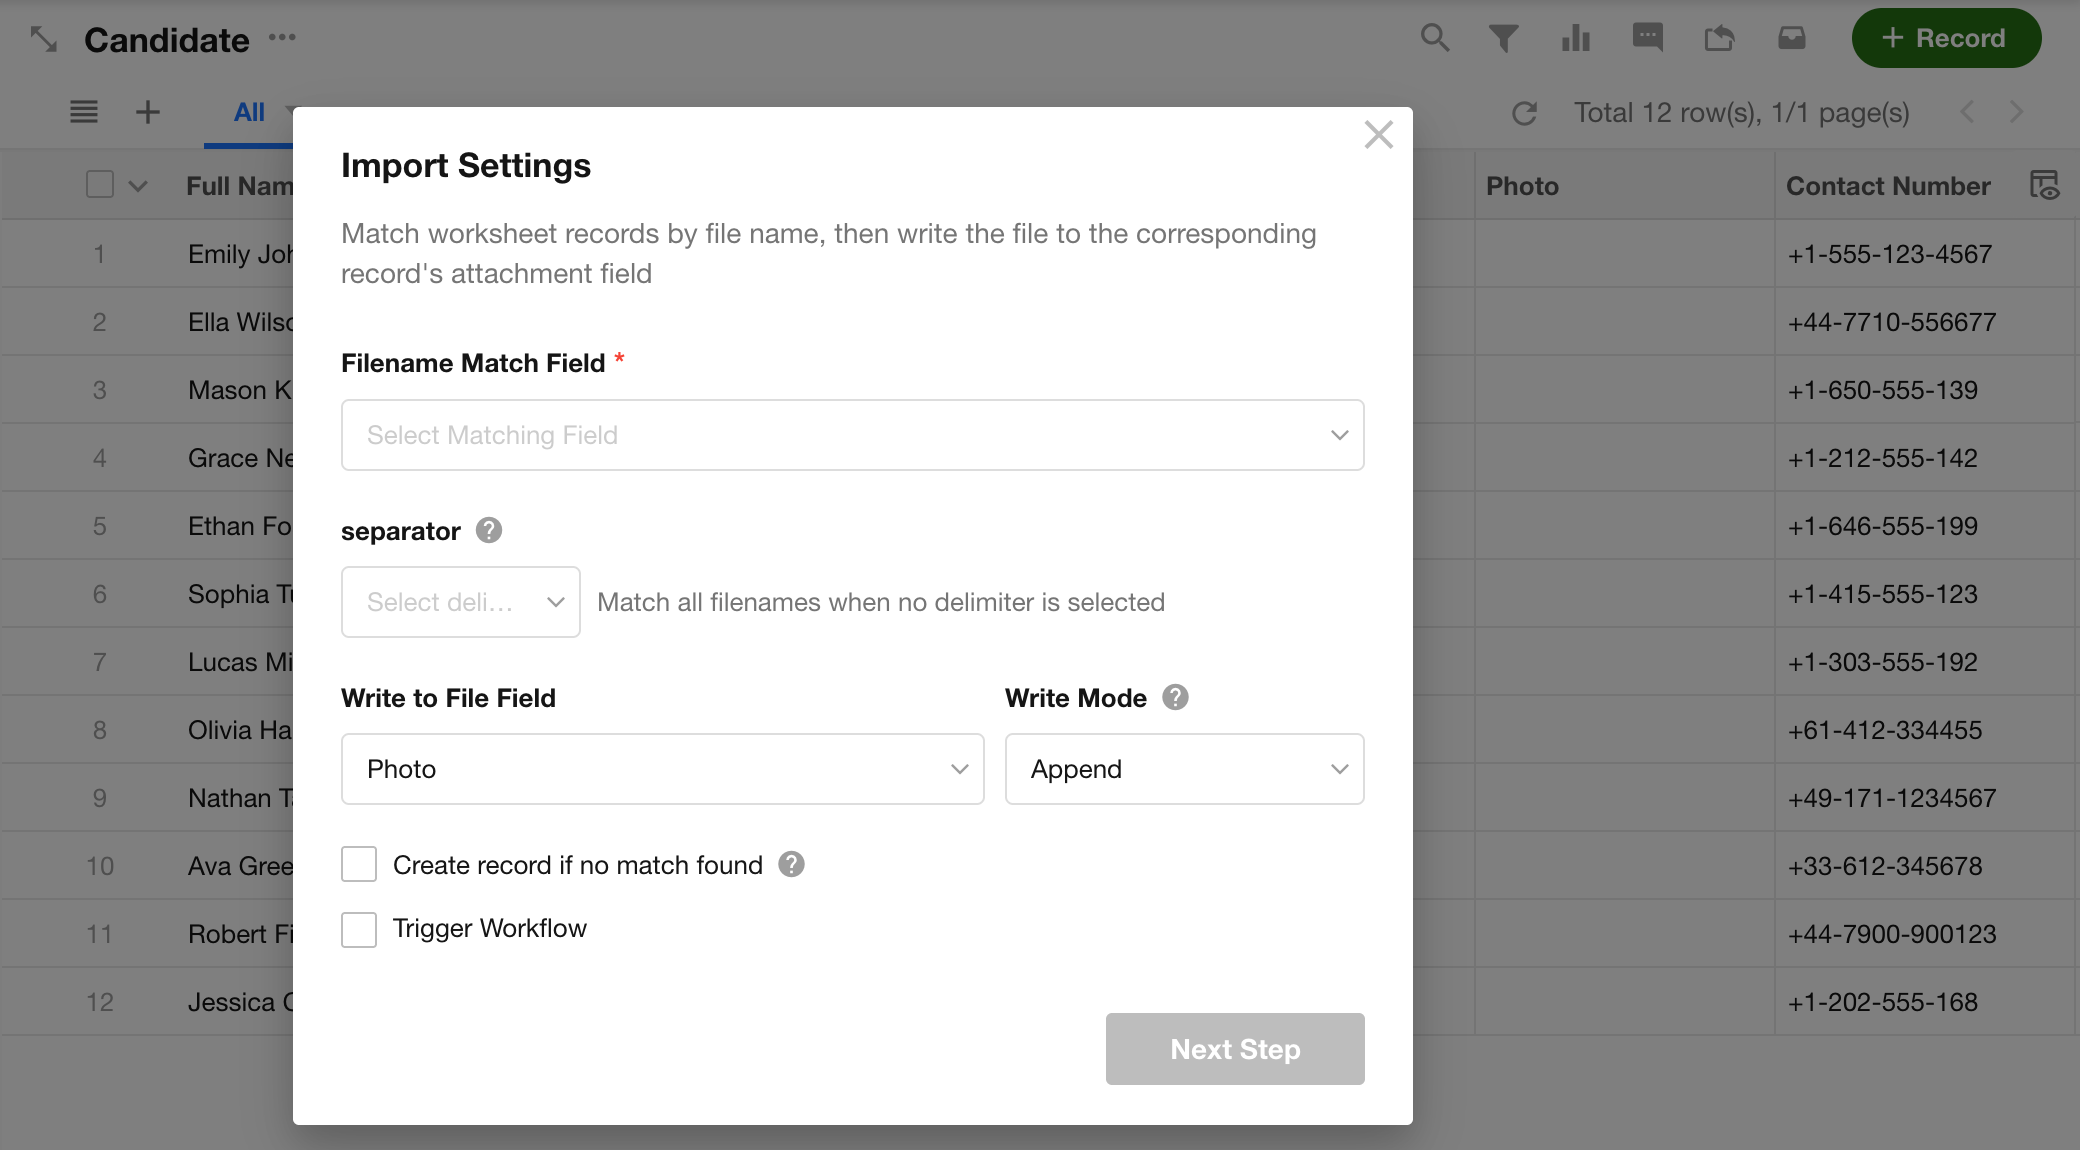Open the filter funnel icon
Image resolution: width=2080 pixels, height=1150 pixels.
click(1503, 39)
